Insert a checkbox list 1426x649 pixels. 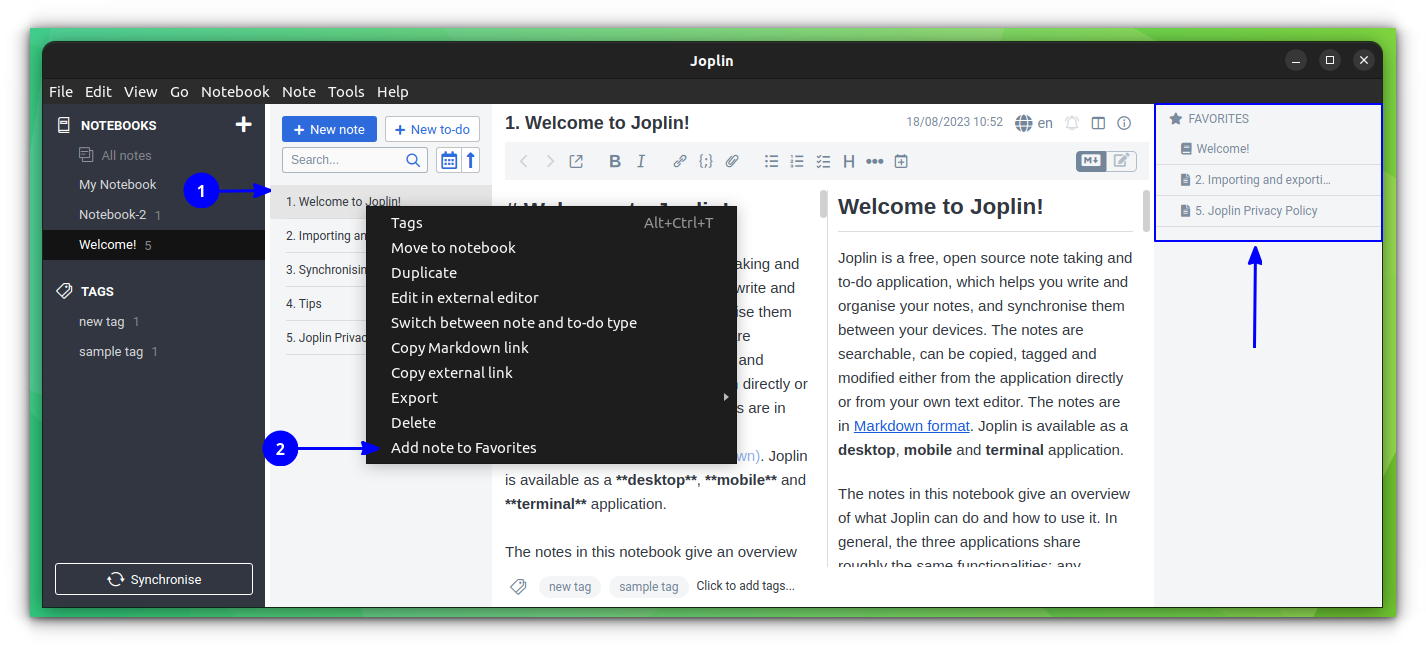coord(823,161)
